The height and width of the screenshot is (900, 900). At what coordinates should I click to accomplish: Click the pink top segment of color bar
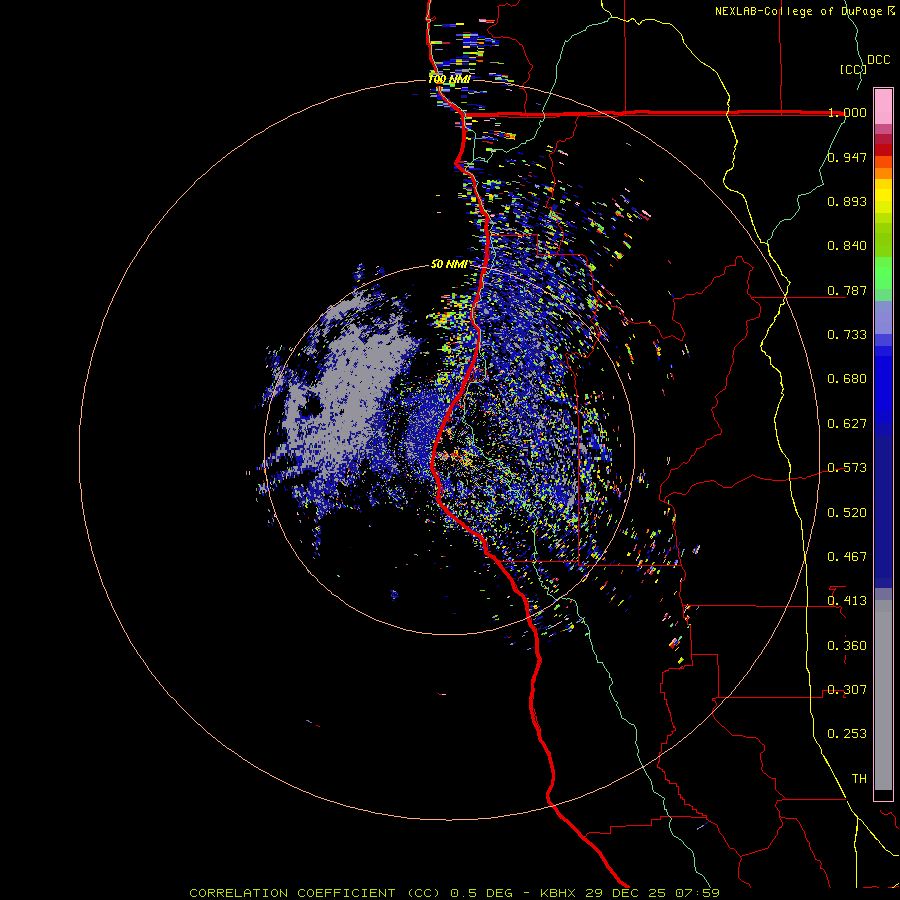click(883, 107)
